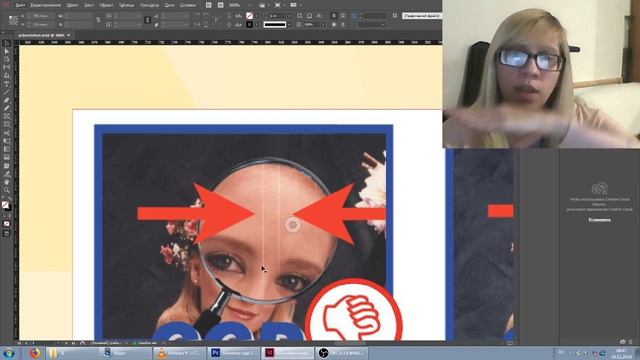The width and height of the screenshot is (640, 360).
Task: Click the Установить link in CC Libraries panel
Action: (x=600, y=220)
